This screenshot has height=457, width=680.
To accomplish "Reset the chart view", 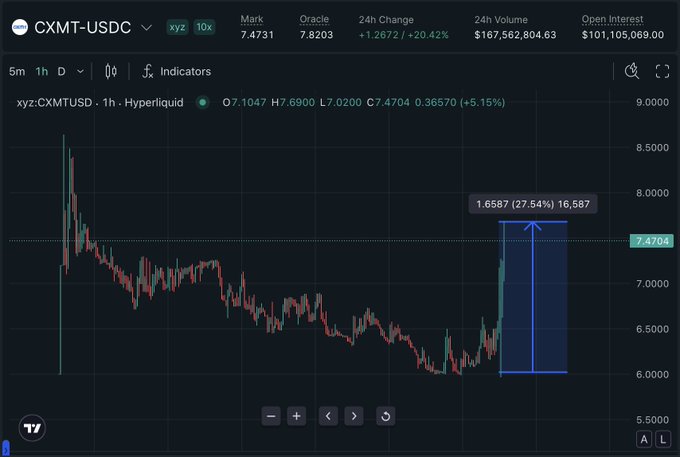I will [x=386, y=416].
